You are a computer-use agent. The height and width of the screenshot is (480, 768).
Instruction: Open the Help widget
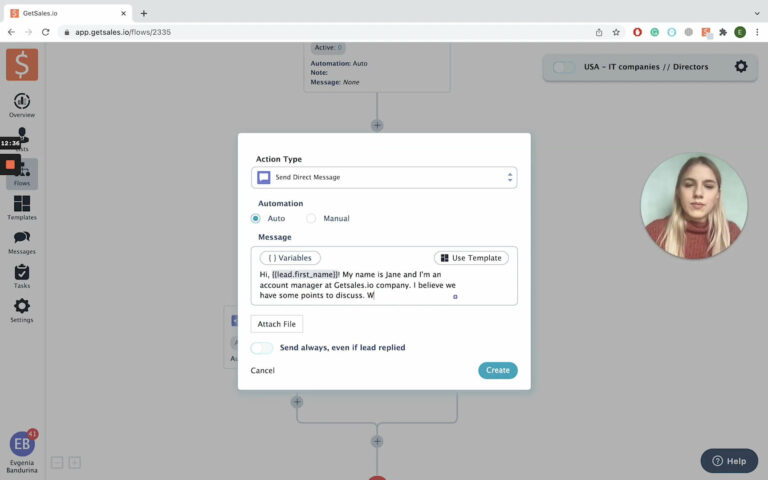(x=729, y=461)
